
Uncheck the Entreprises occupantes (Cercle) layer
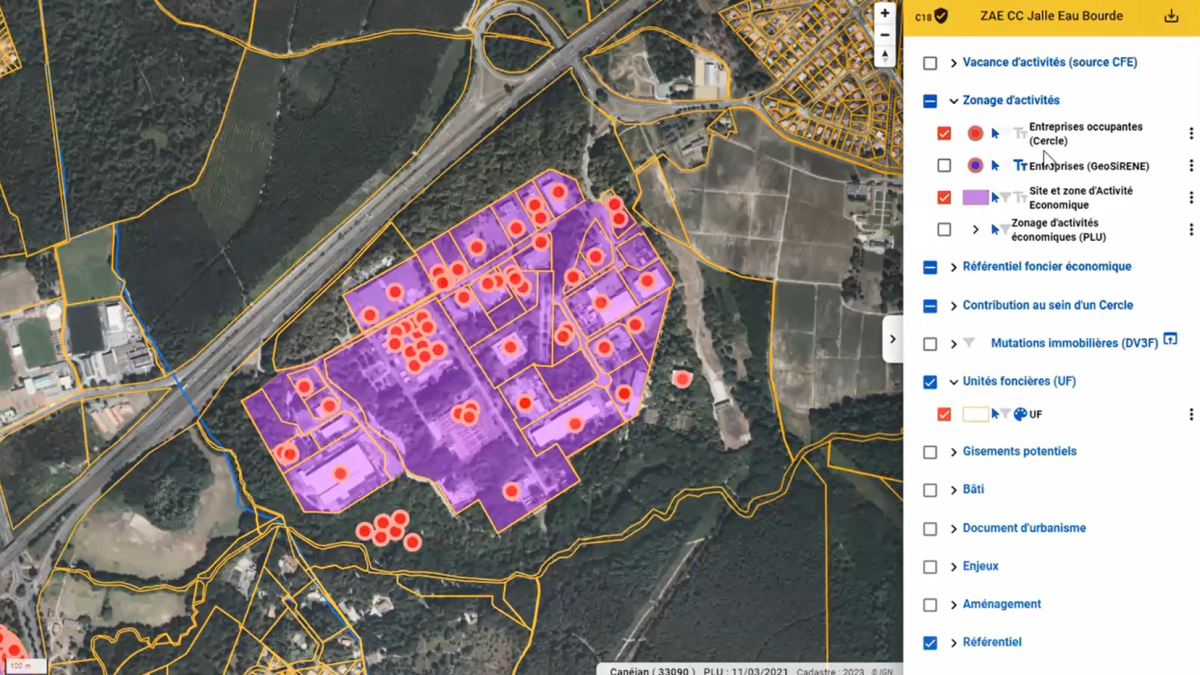pos(944,134)
